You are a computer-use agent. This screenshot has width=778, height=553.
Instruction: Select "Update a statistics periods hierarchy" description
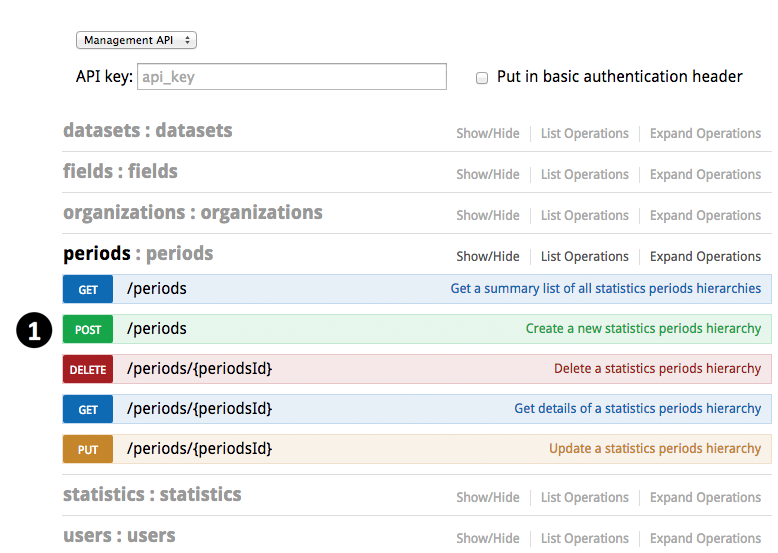pos(654,448)
